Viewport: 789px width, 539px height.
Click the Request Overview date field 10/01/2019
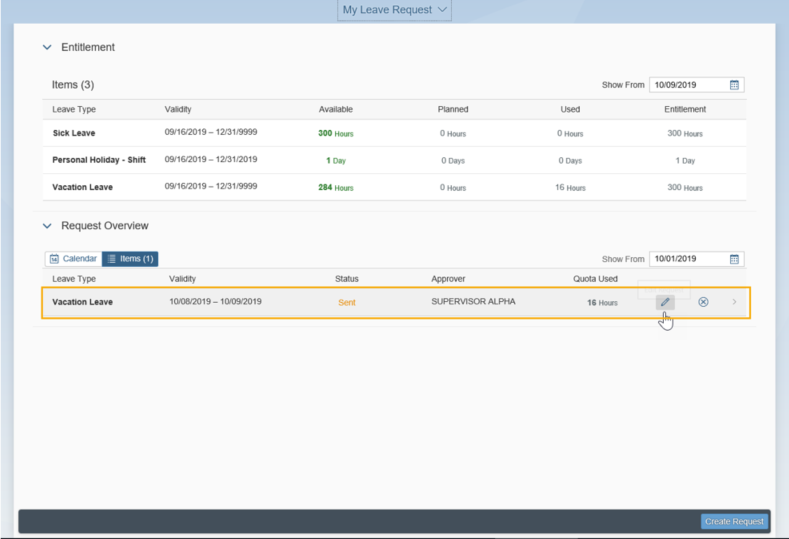(x=687, y=259)
